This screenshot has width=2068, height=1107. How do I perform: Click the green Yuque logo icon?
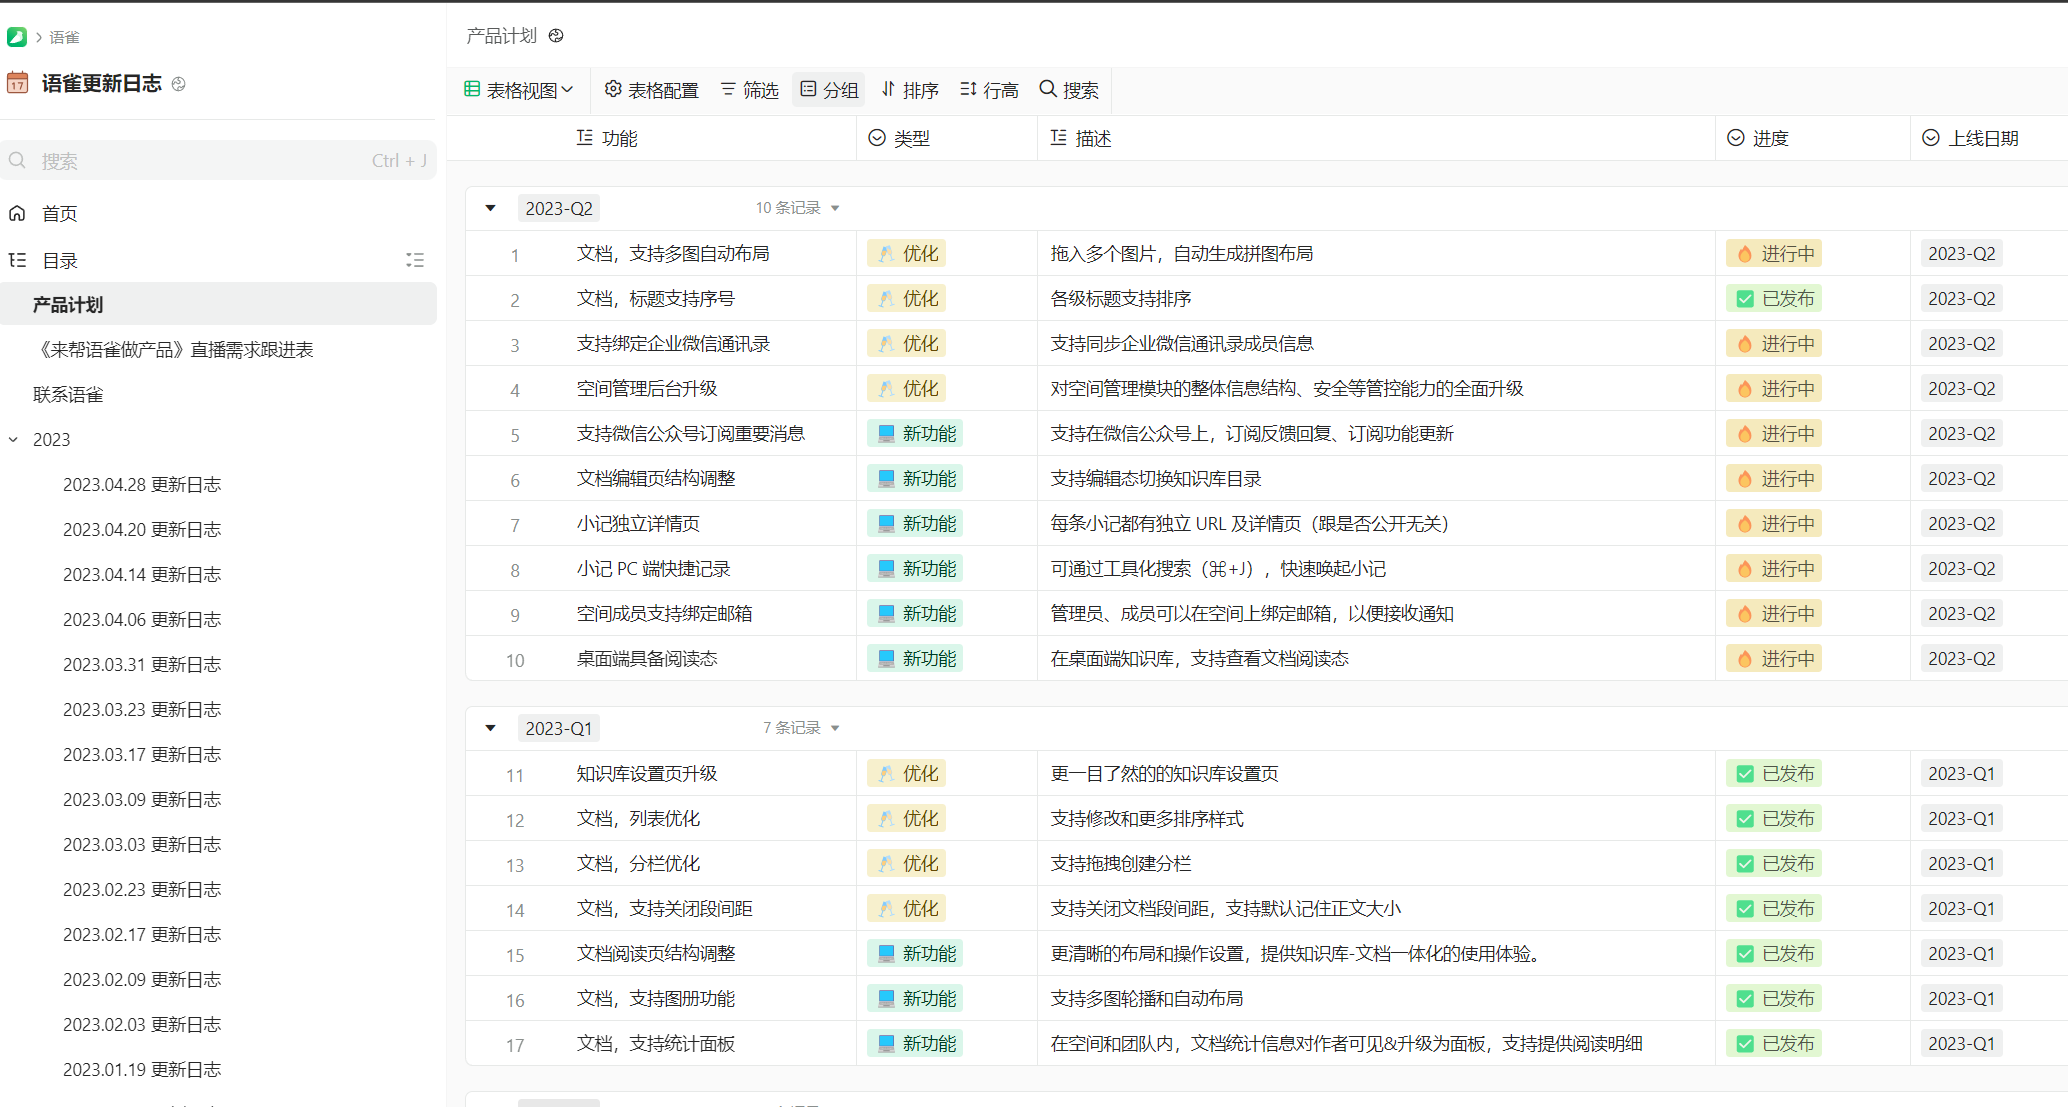(17, 37)
